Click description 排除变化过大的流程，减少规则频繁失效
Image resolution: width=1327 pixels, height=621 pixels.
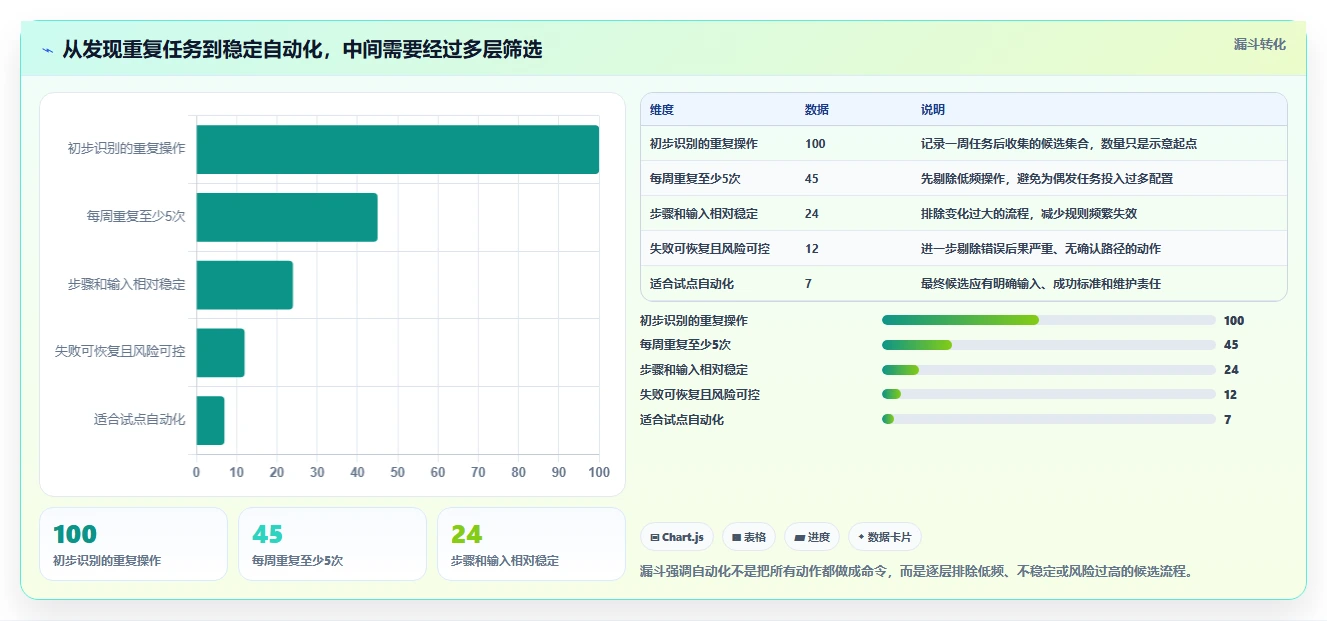pos(1029,214)
